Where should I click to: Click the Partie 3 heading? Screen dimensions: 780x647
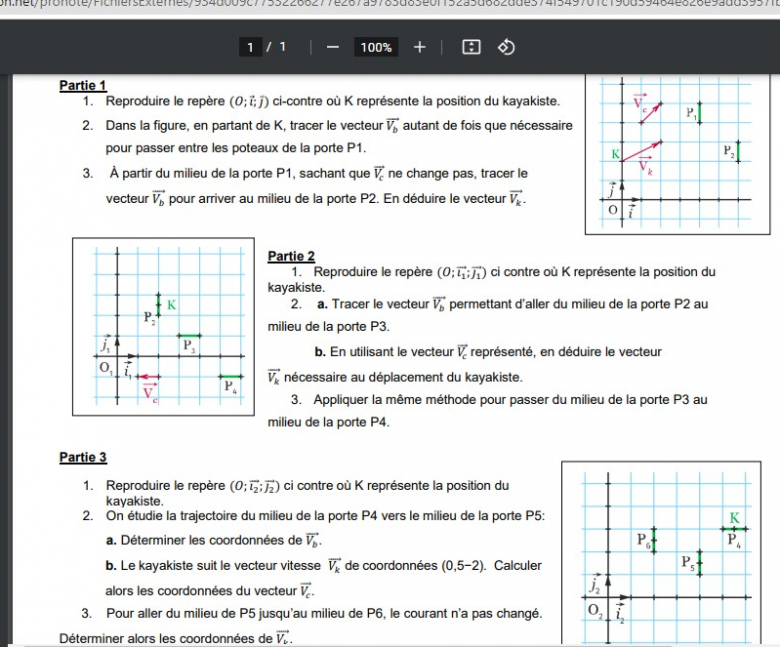coord(83,457)
